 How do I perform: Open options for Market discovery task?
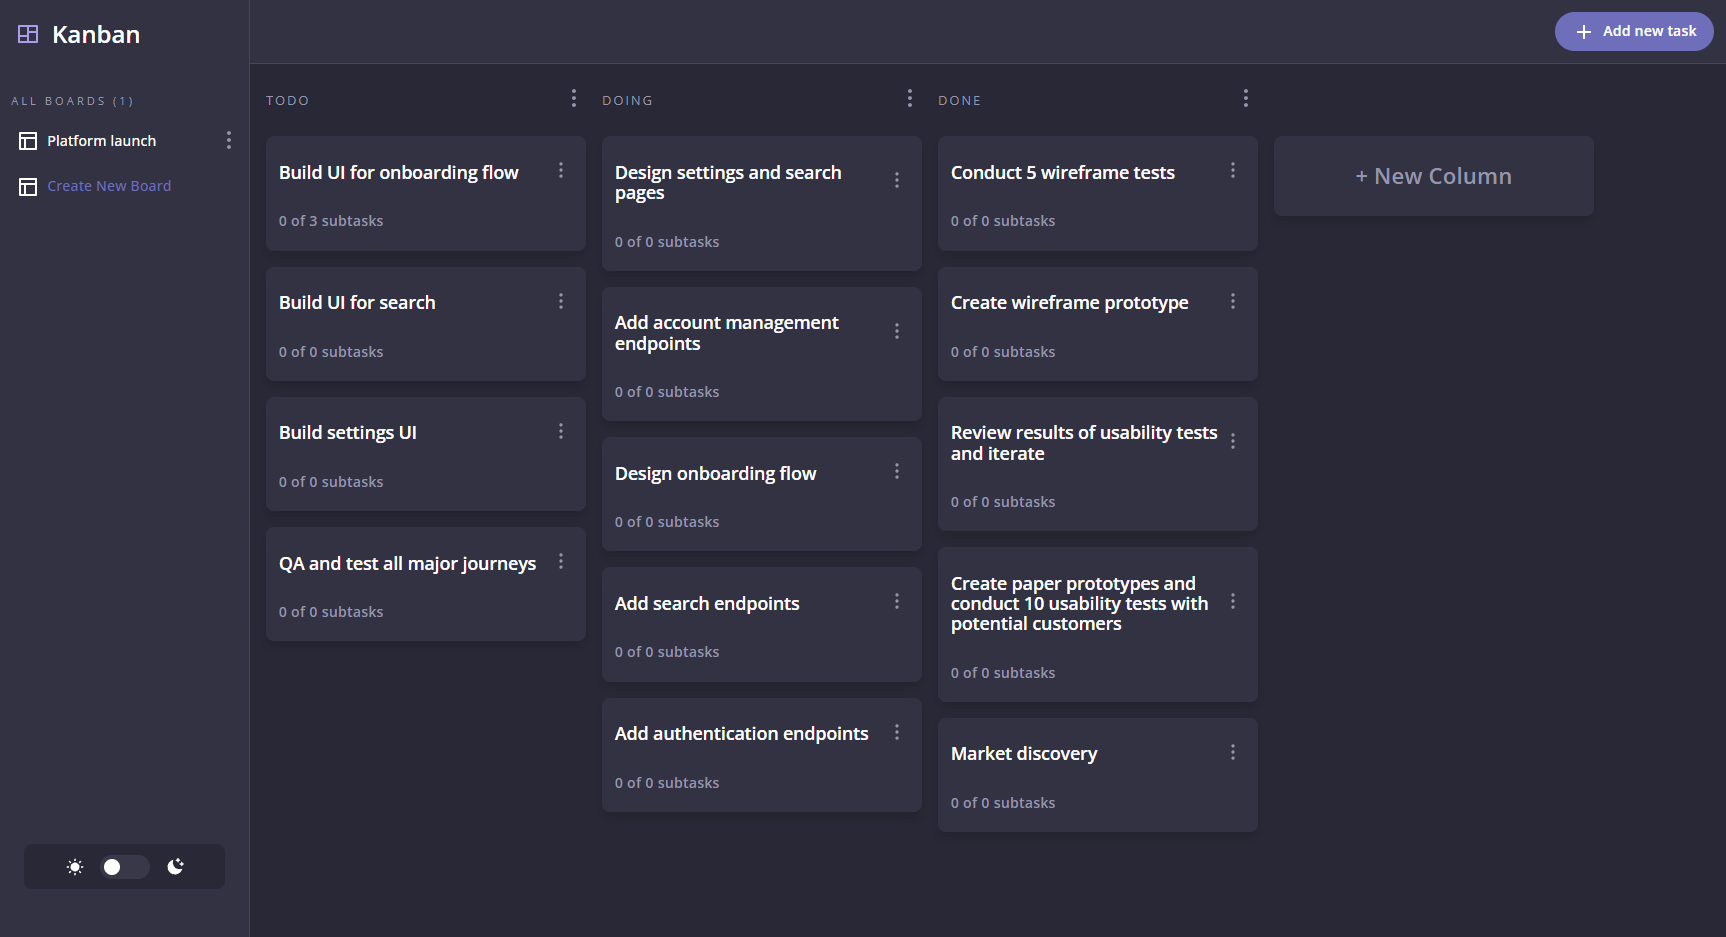(1233, 752)
